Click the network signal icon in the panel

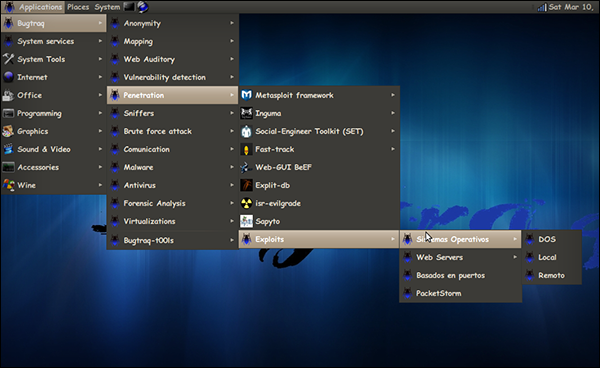(x=542, y=7)
